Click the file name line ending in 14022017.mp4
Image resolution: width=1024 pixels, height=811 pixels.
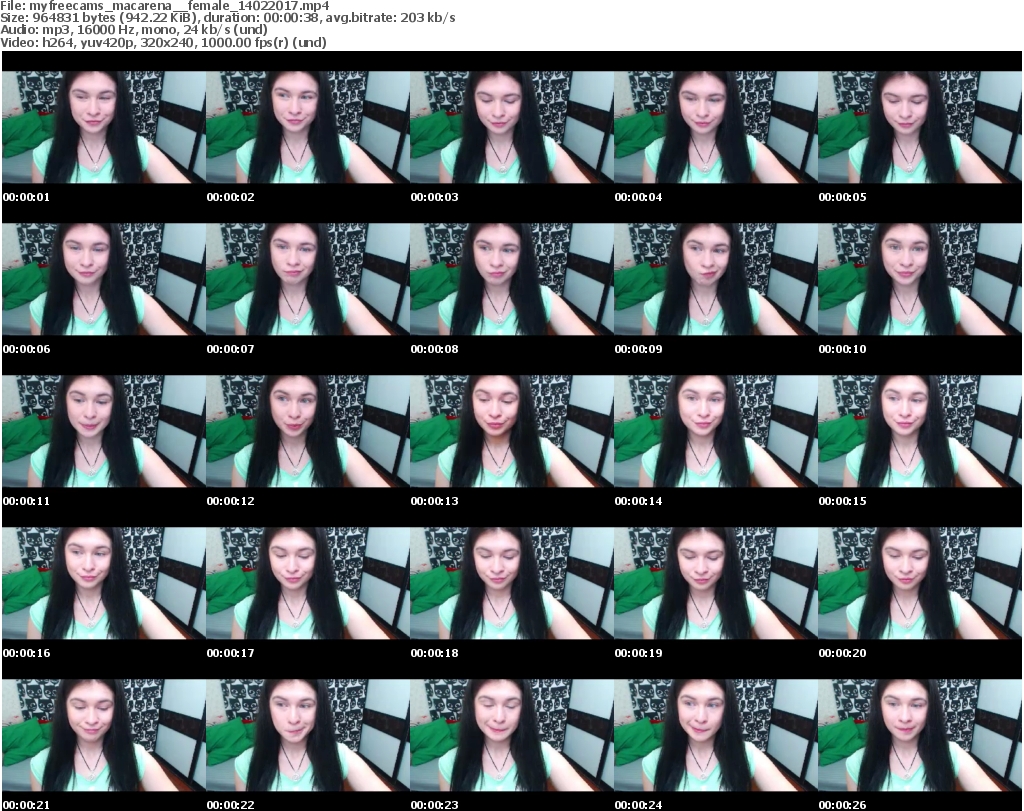tap(165, 6)
